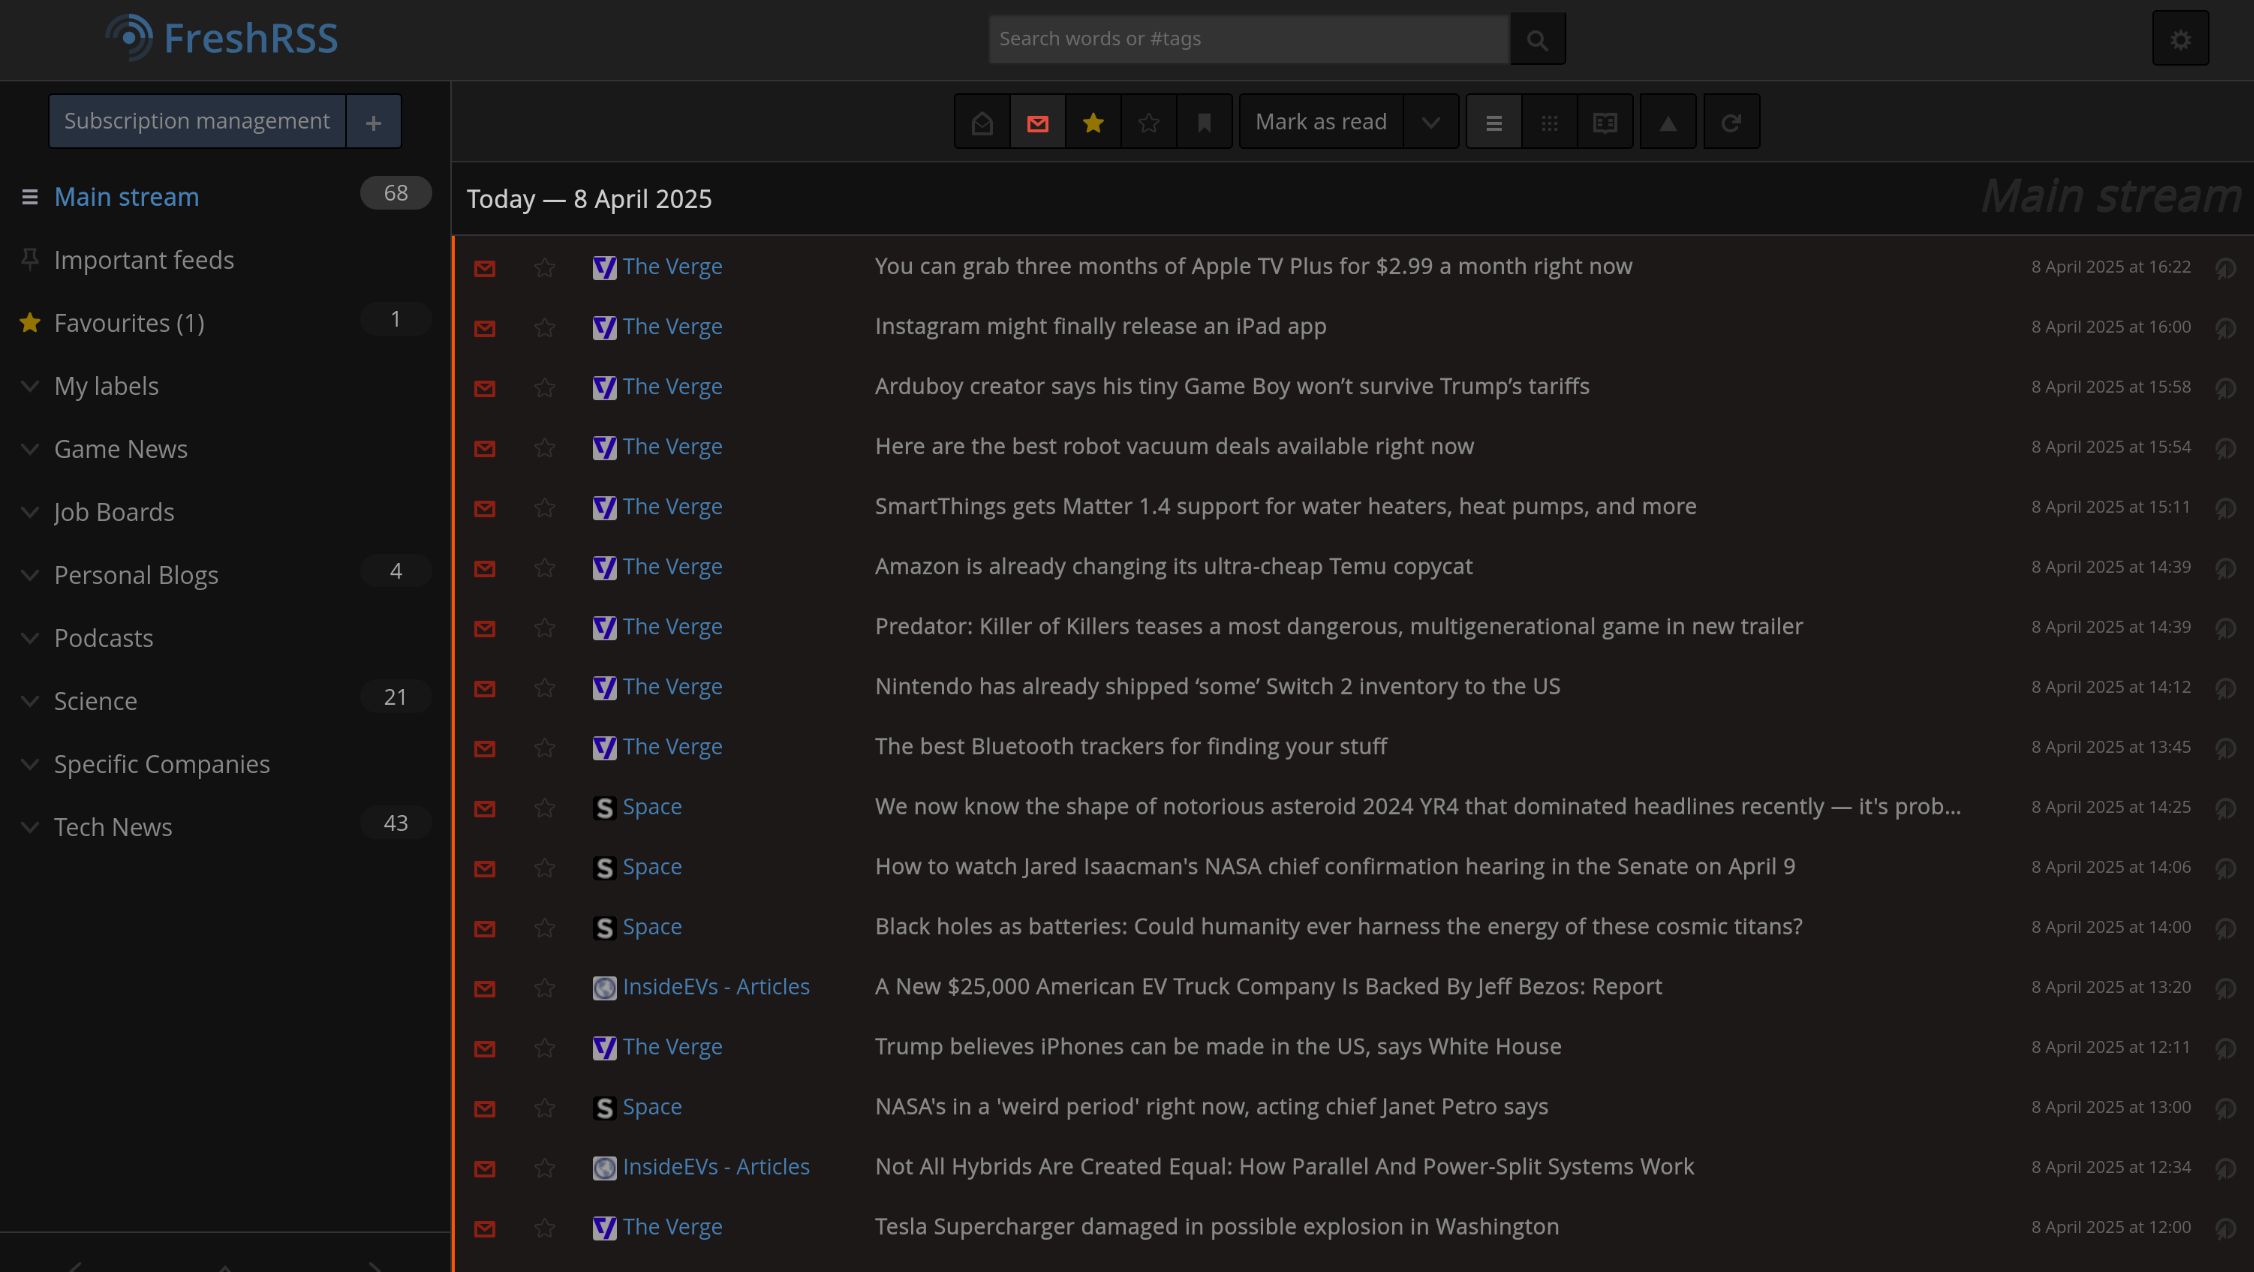Toggle favourites filter with gold star
This screenshot has width=2254, height=1272.
[1093, 122]
